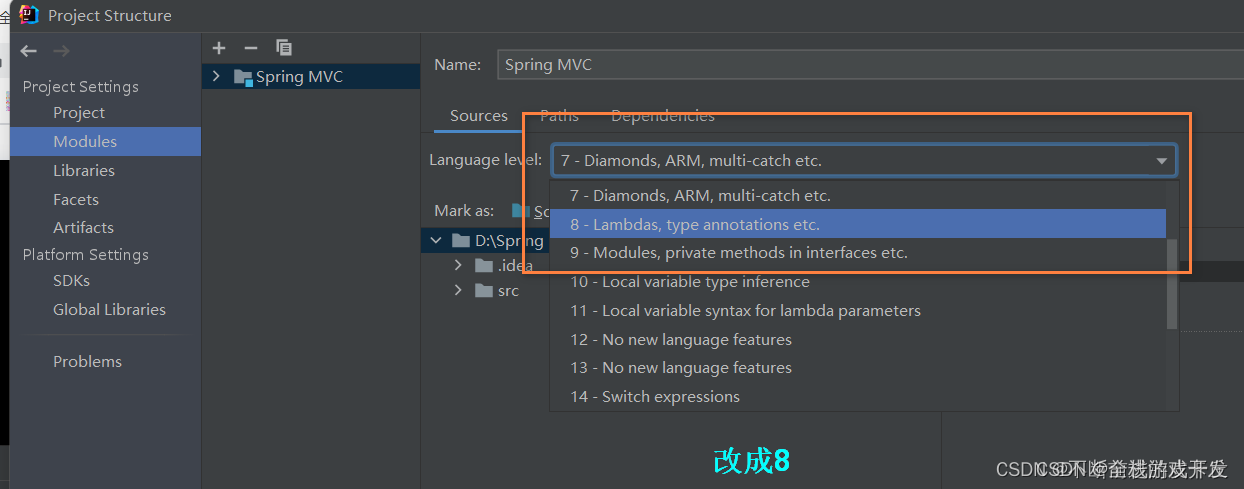Click the dropdown list scrollbar
1244x489 pixels.
pyautogui.click(x=1172, y=284)
